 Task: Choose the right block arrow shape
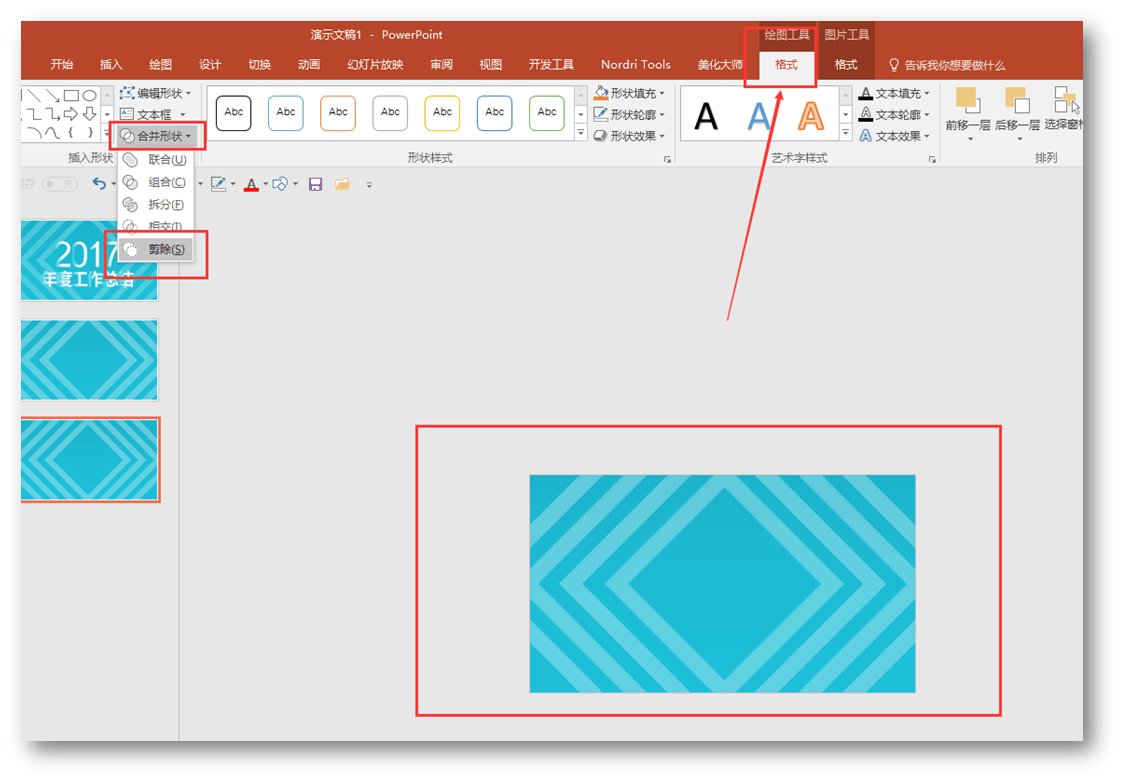(70, 113)
